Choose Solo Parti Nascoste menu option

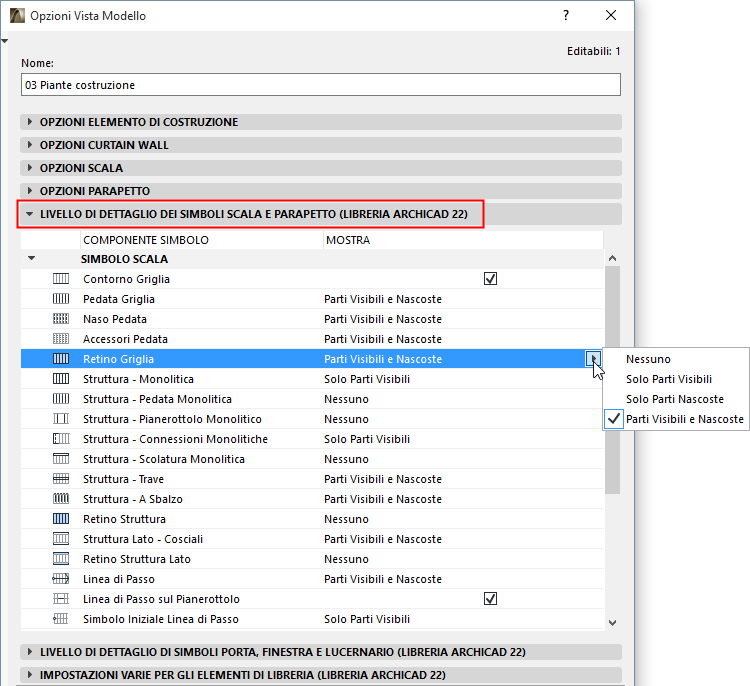pyautogui.click(x=674, y=399)
